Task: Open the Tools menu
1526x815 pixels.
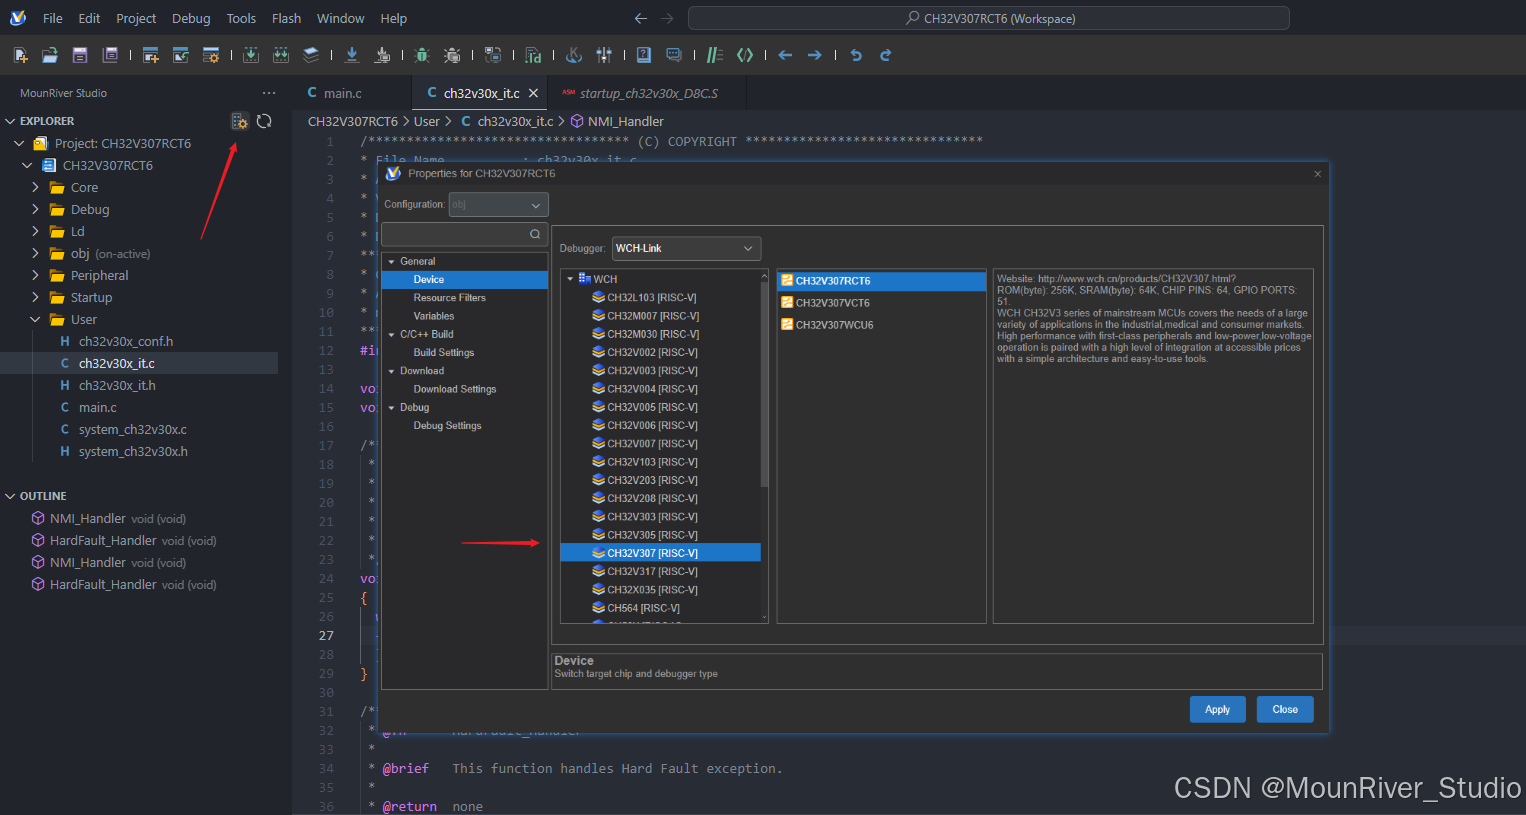Action: [241, 18]
